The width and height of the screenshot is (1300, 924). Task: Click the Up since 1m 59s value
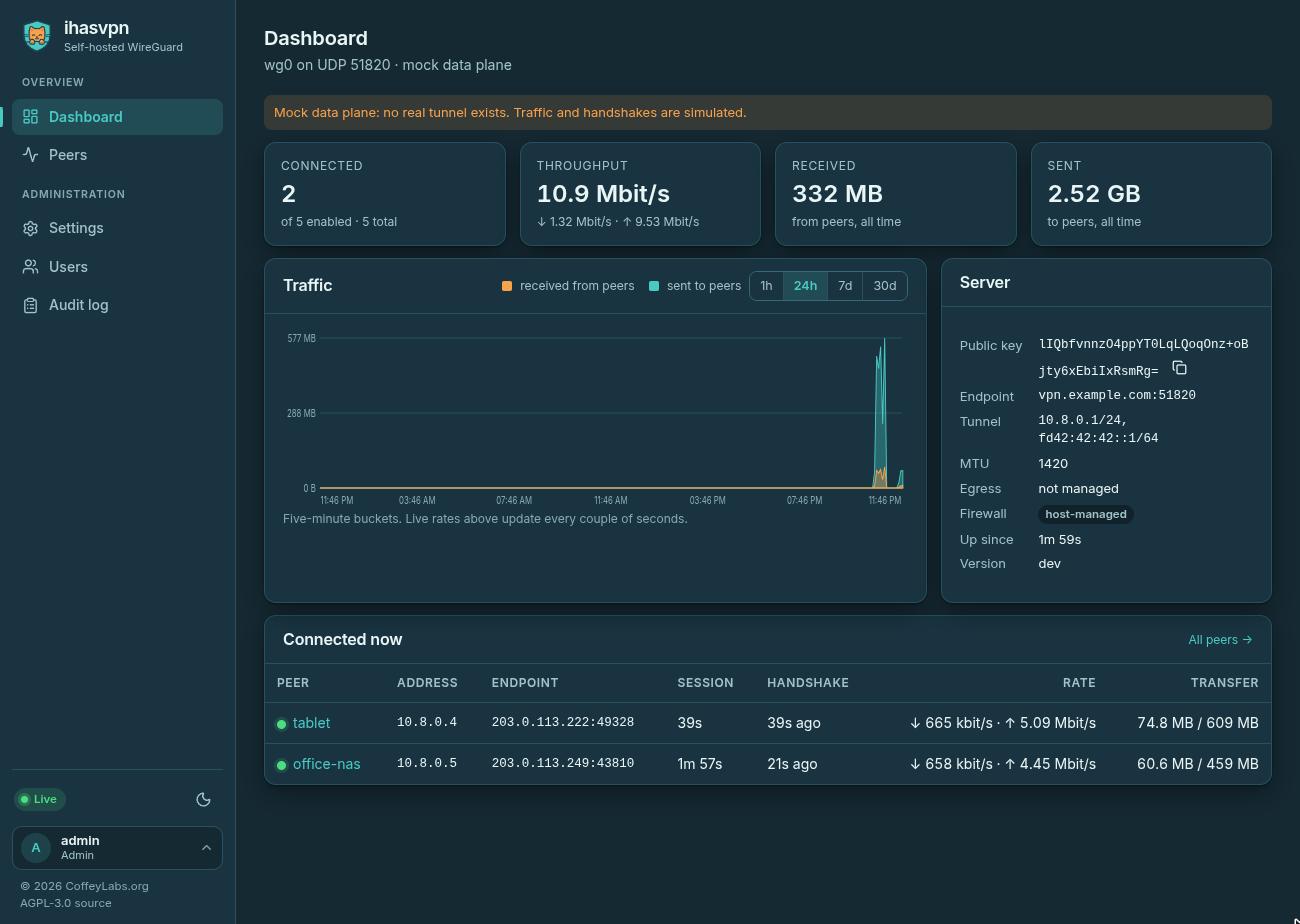[1059, 540]
